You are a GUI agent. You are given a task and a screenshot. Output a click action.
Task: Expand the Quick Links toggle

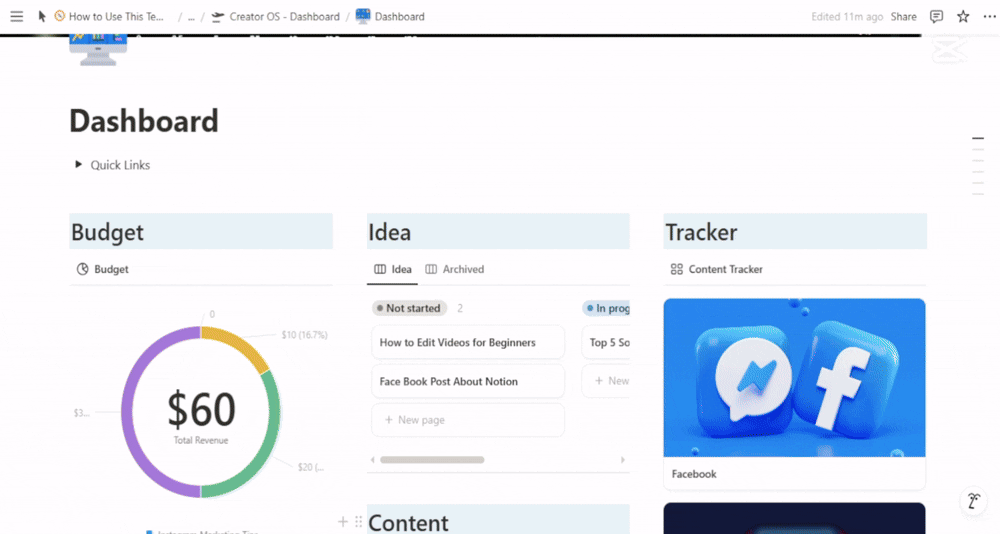pos(79,165)
